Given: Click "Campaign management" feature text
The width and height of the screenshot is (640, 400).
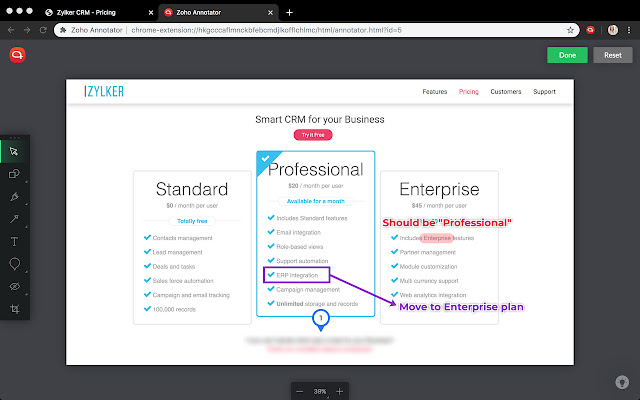Looking at the screenshot, I should click(308, 289).
